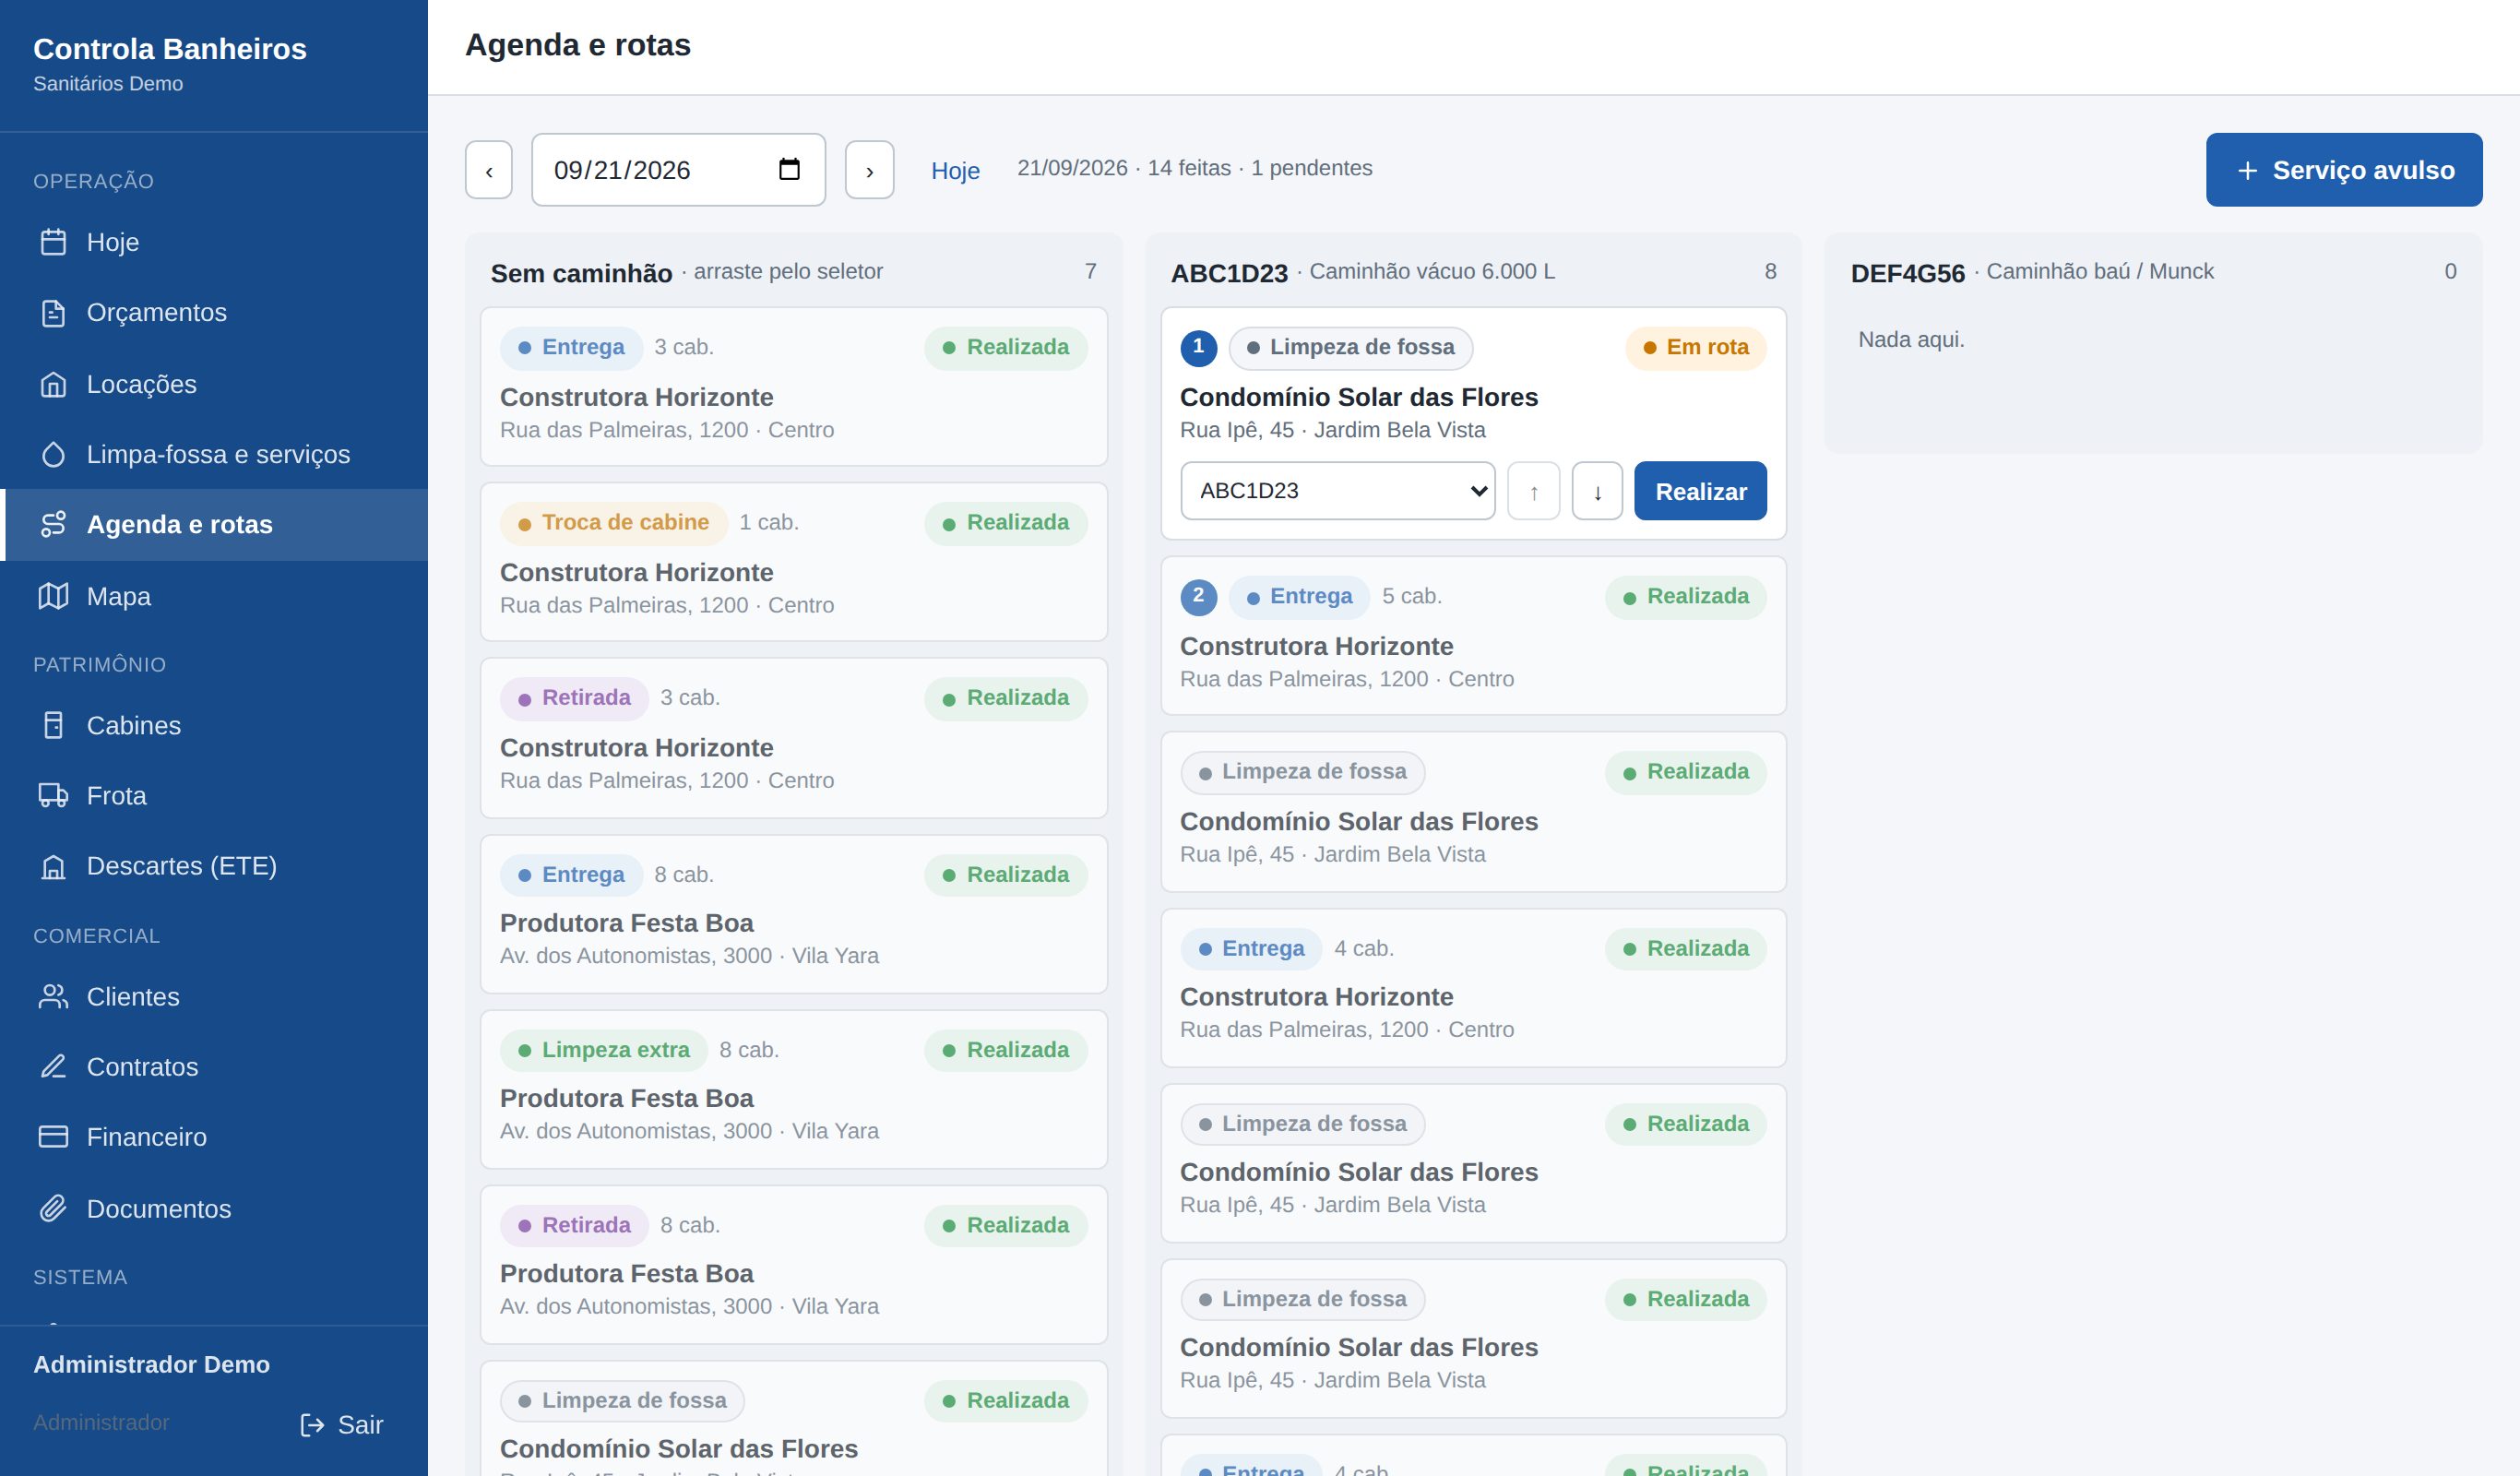Open Mapa menu item
Screen dimensions: 2520x1476
click(x=214, y=596)
